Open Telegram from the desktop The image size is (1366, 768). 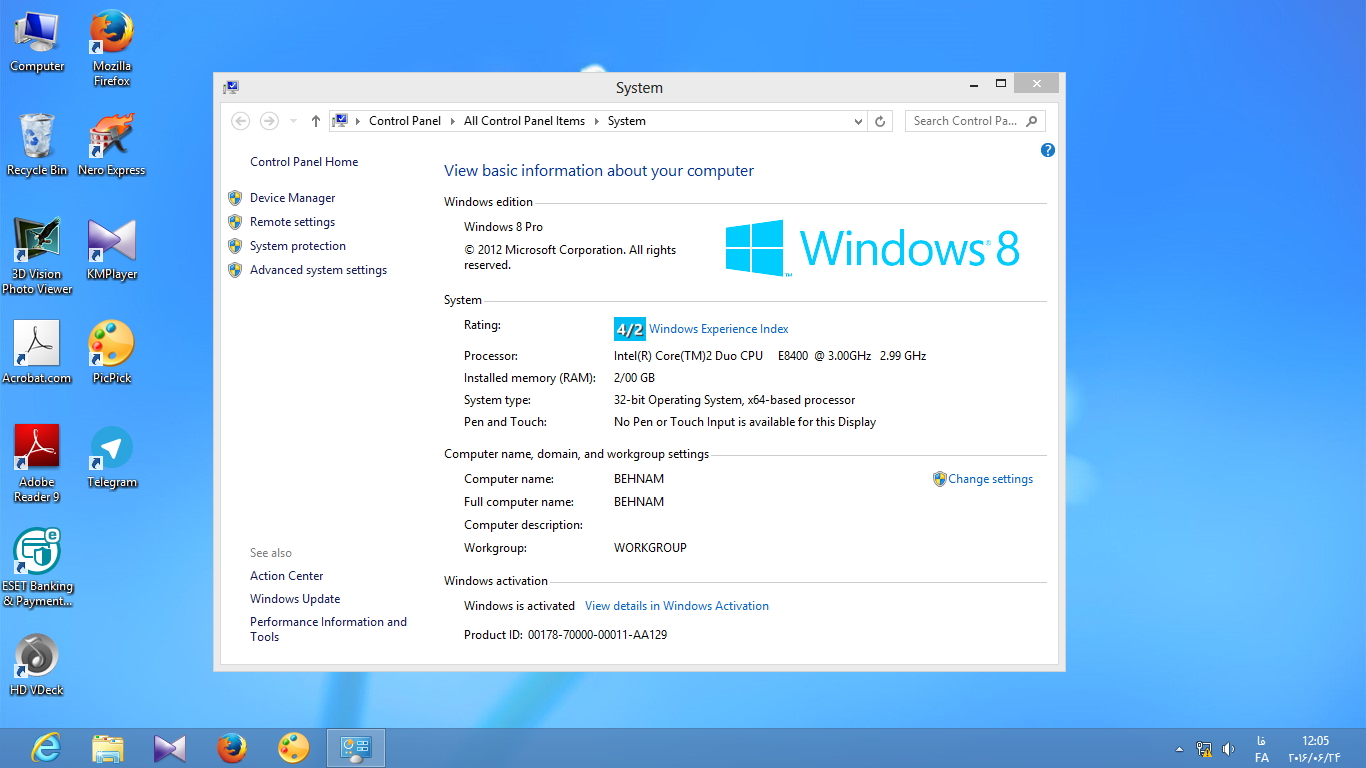(111, 457)
